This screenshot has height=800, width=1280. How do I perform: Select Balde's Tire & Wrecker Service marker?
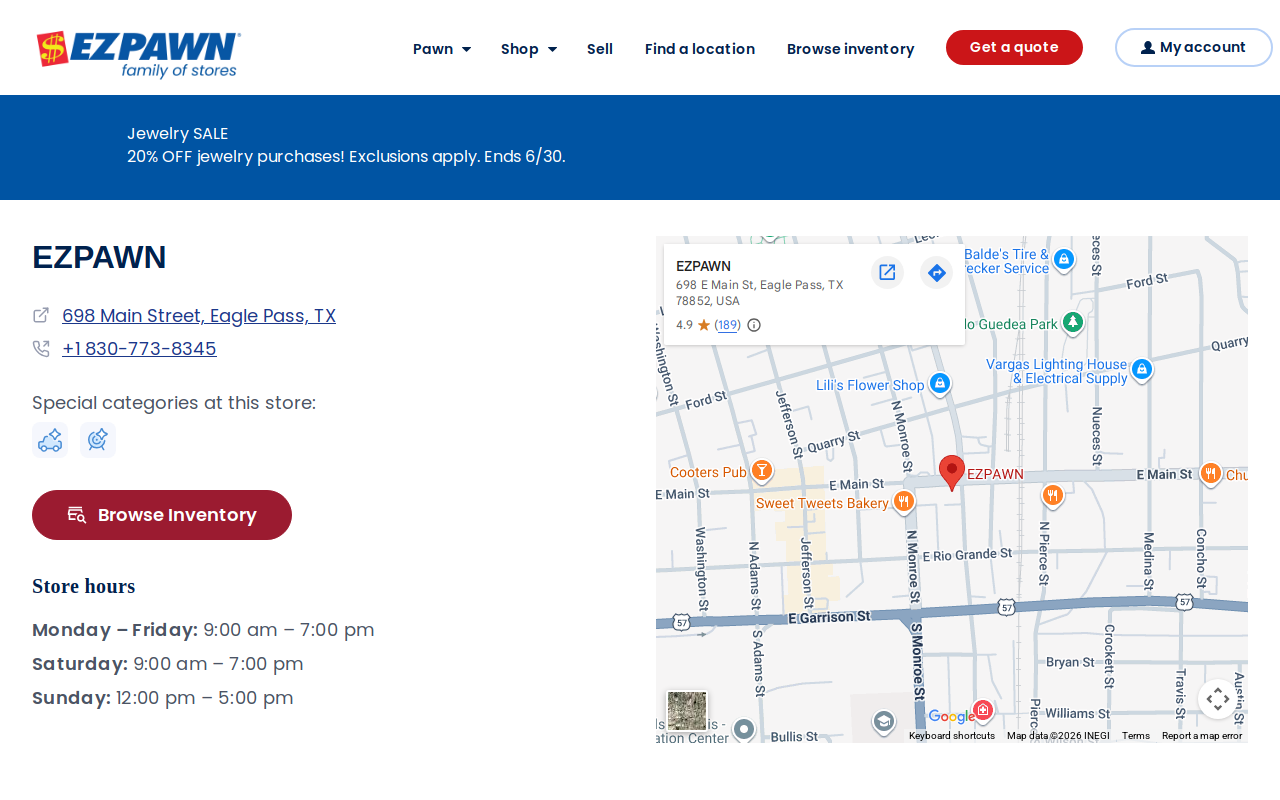[1064, 260]
